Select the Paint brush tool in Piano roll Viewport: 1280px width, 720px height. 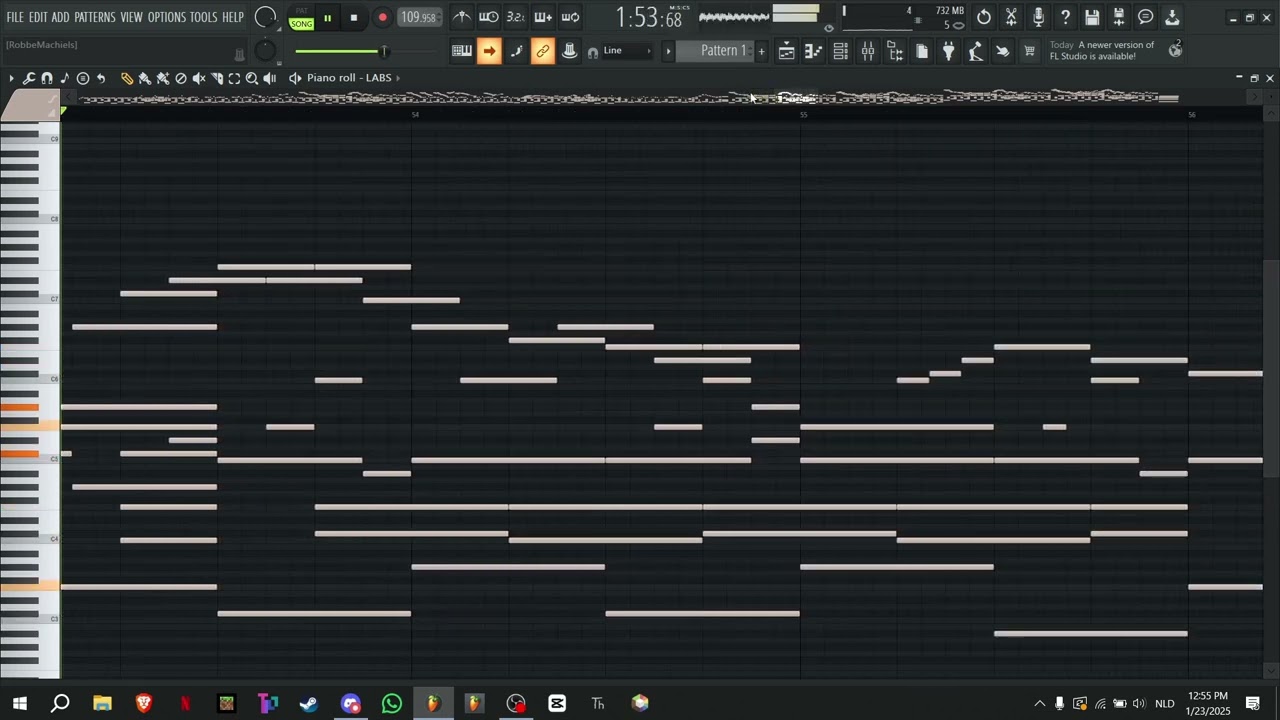coord(145,78)
